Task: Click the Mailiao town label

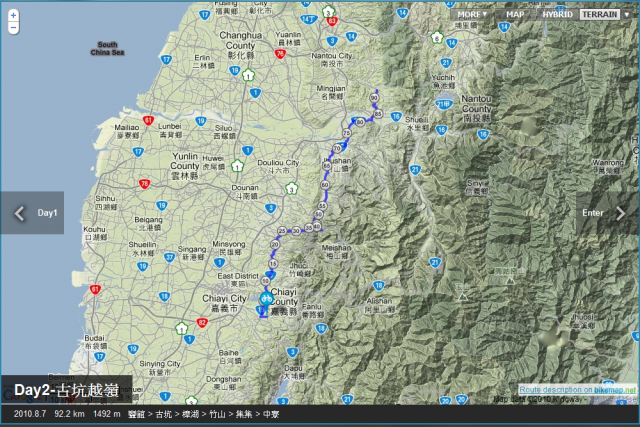Action: tap(127, 131)
